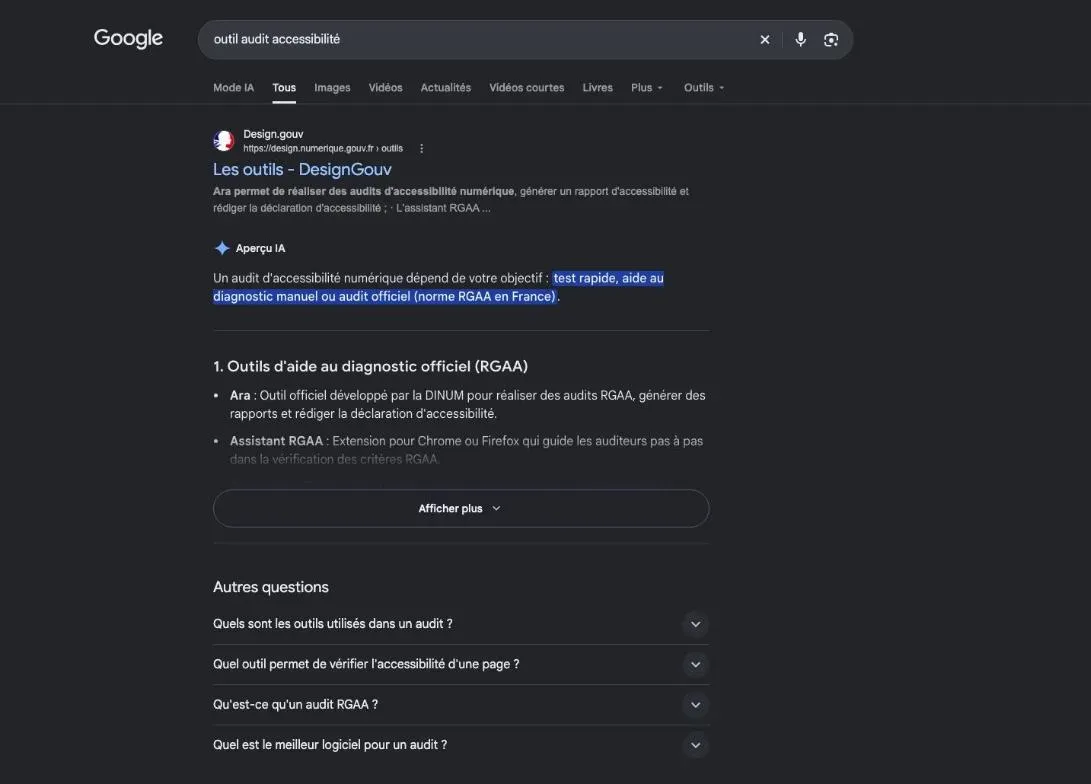Screen dimensions: 1091x784
Task: Click the 'Autres questions' heading
Action: tap(271, 587)
